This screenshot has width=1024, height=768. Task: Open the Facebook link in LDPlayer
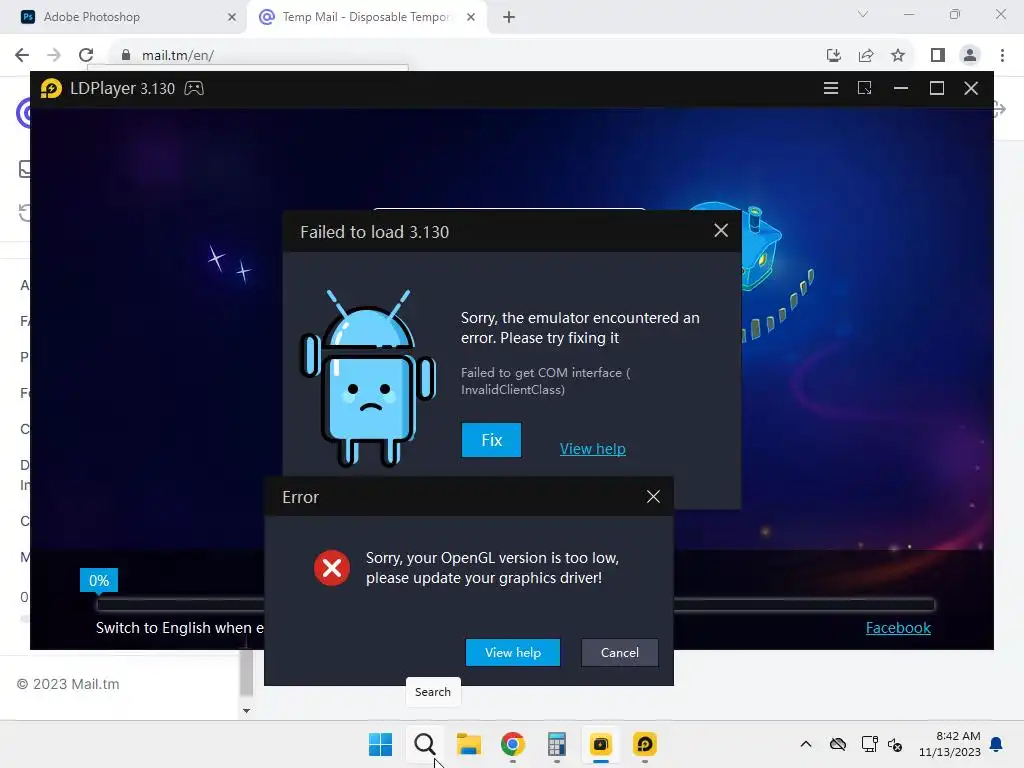click(898, 628)
